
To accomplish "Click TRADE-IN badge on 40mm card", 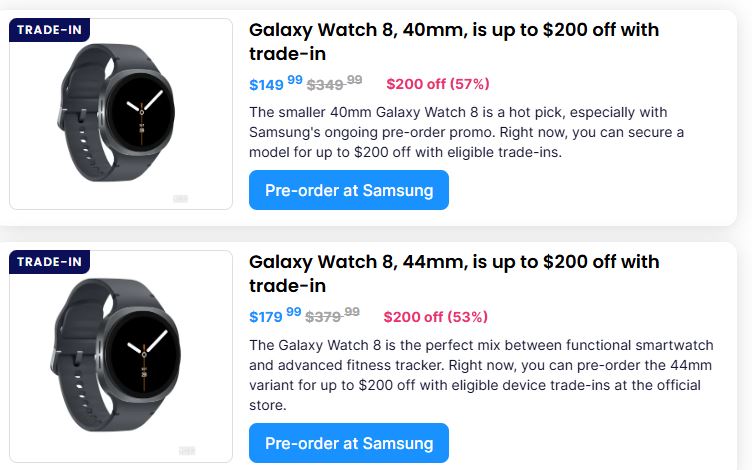I will (49, 30).
